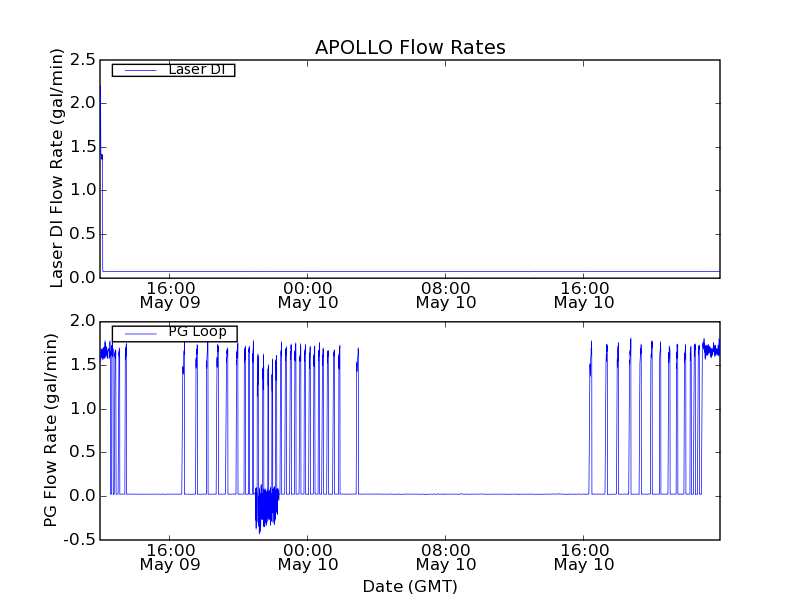Click the noisy negative-flow dip in PG Loop plot
This screenshot has width=800, height=600.
[266, 508]
